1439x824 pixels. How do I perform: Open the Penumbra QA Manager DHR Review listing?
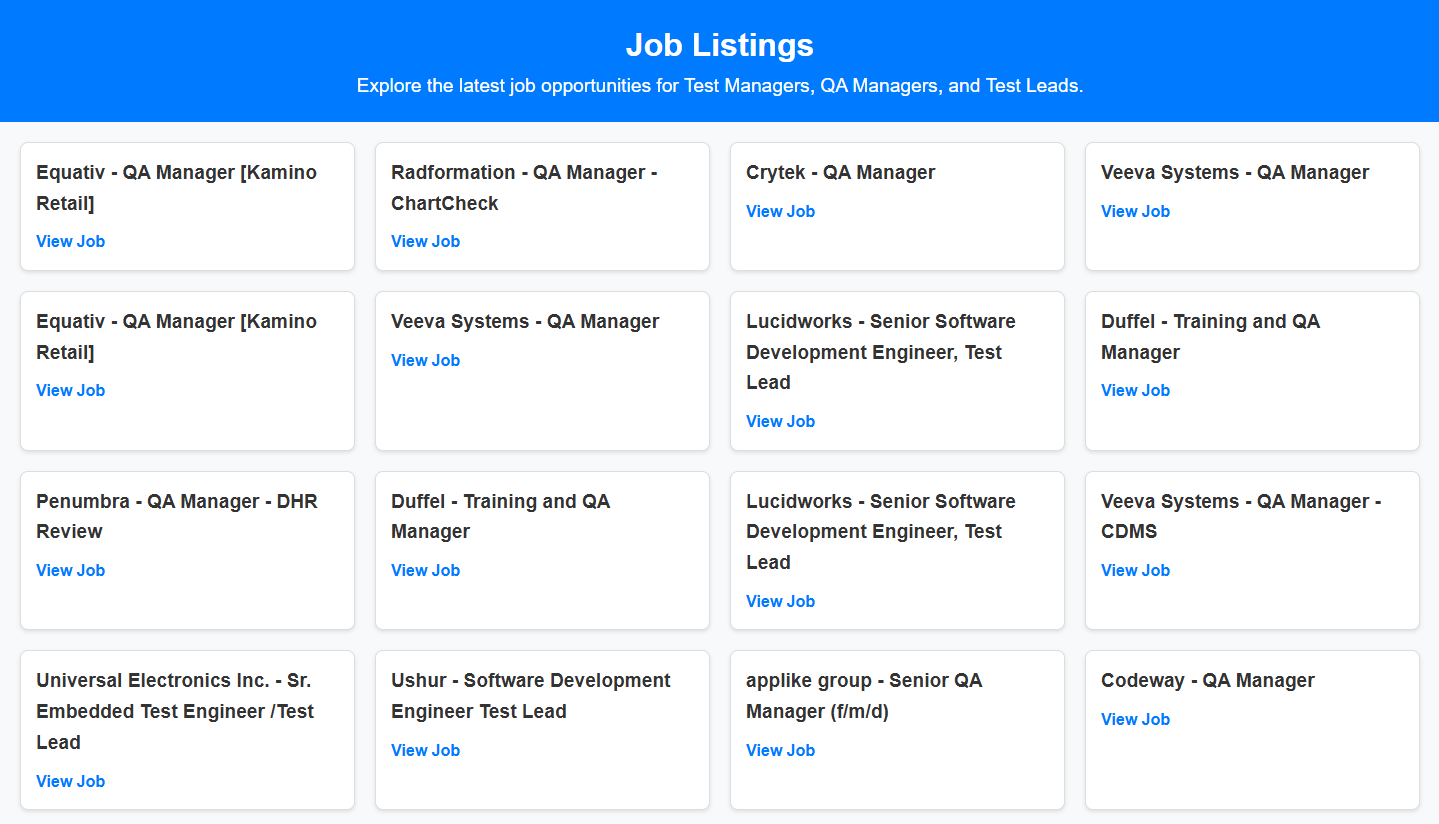70,570
